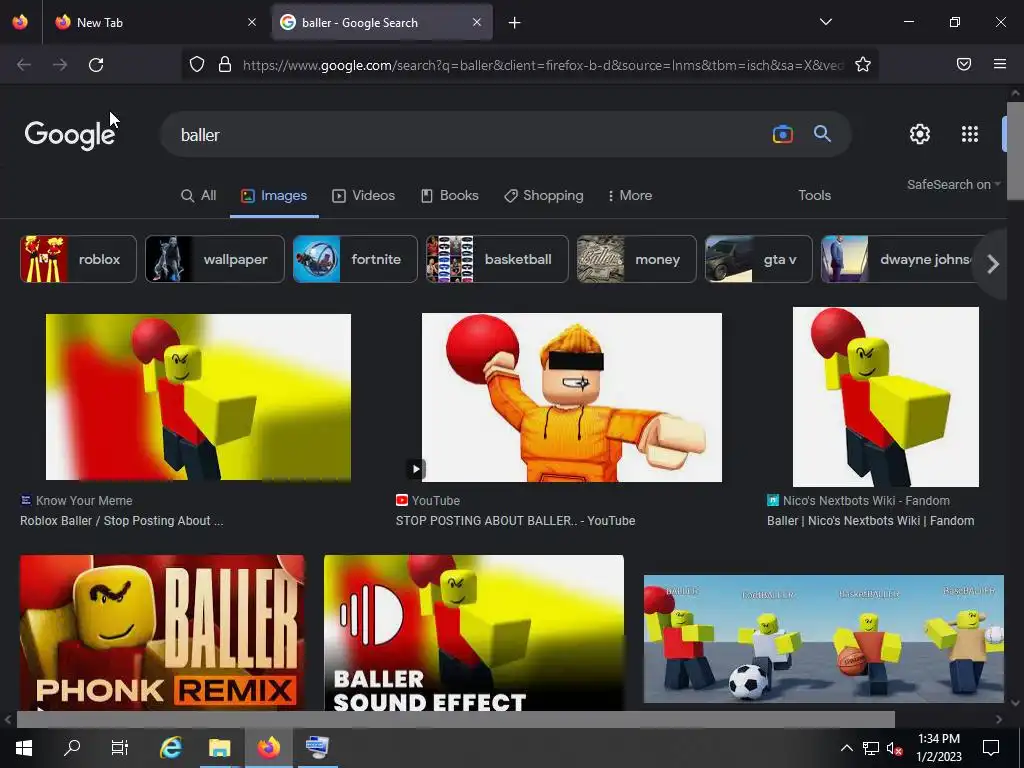Click the scroll-right arrow on horizontal scrollbar

999,719
